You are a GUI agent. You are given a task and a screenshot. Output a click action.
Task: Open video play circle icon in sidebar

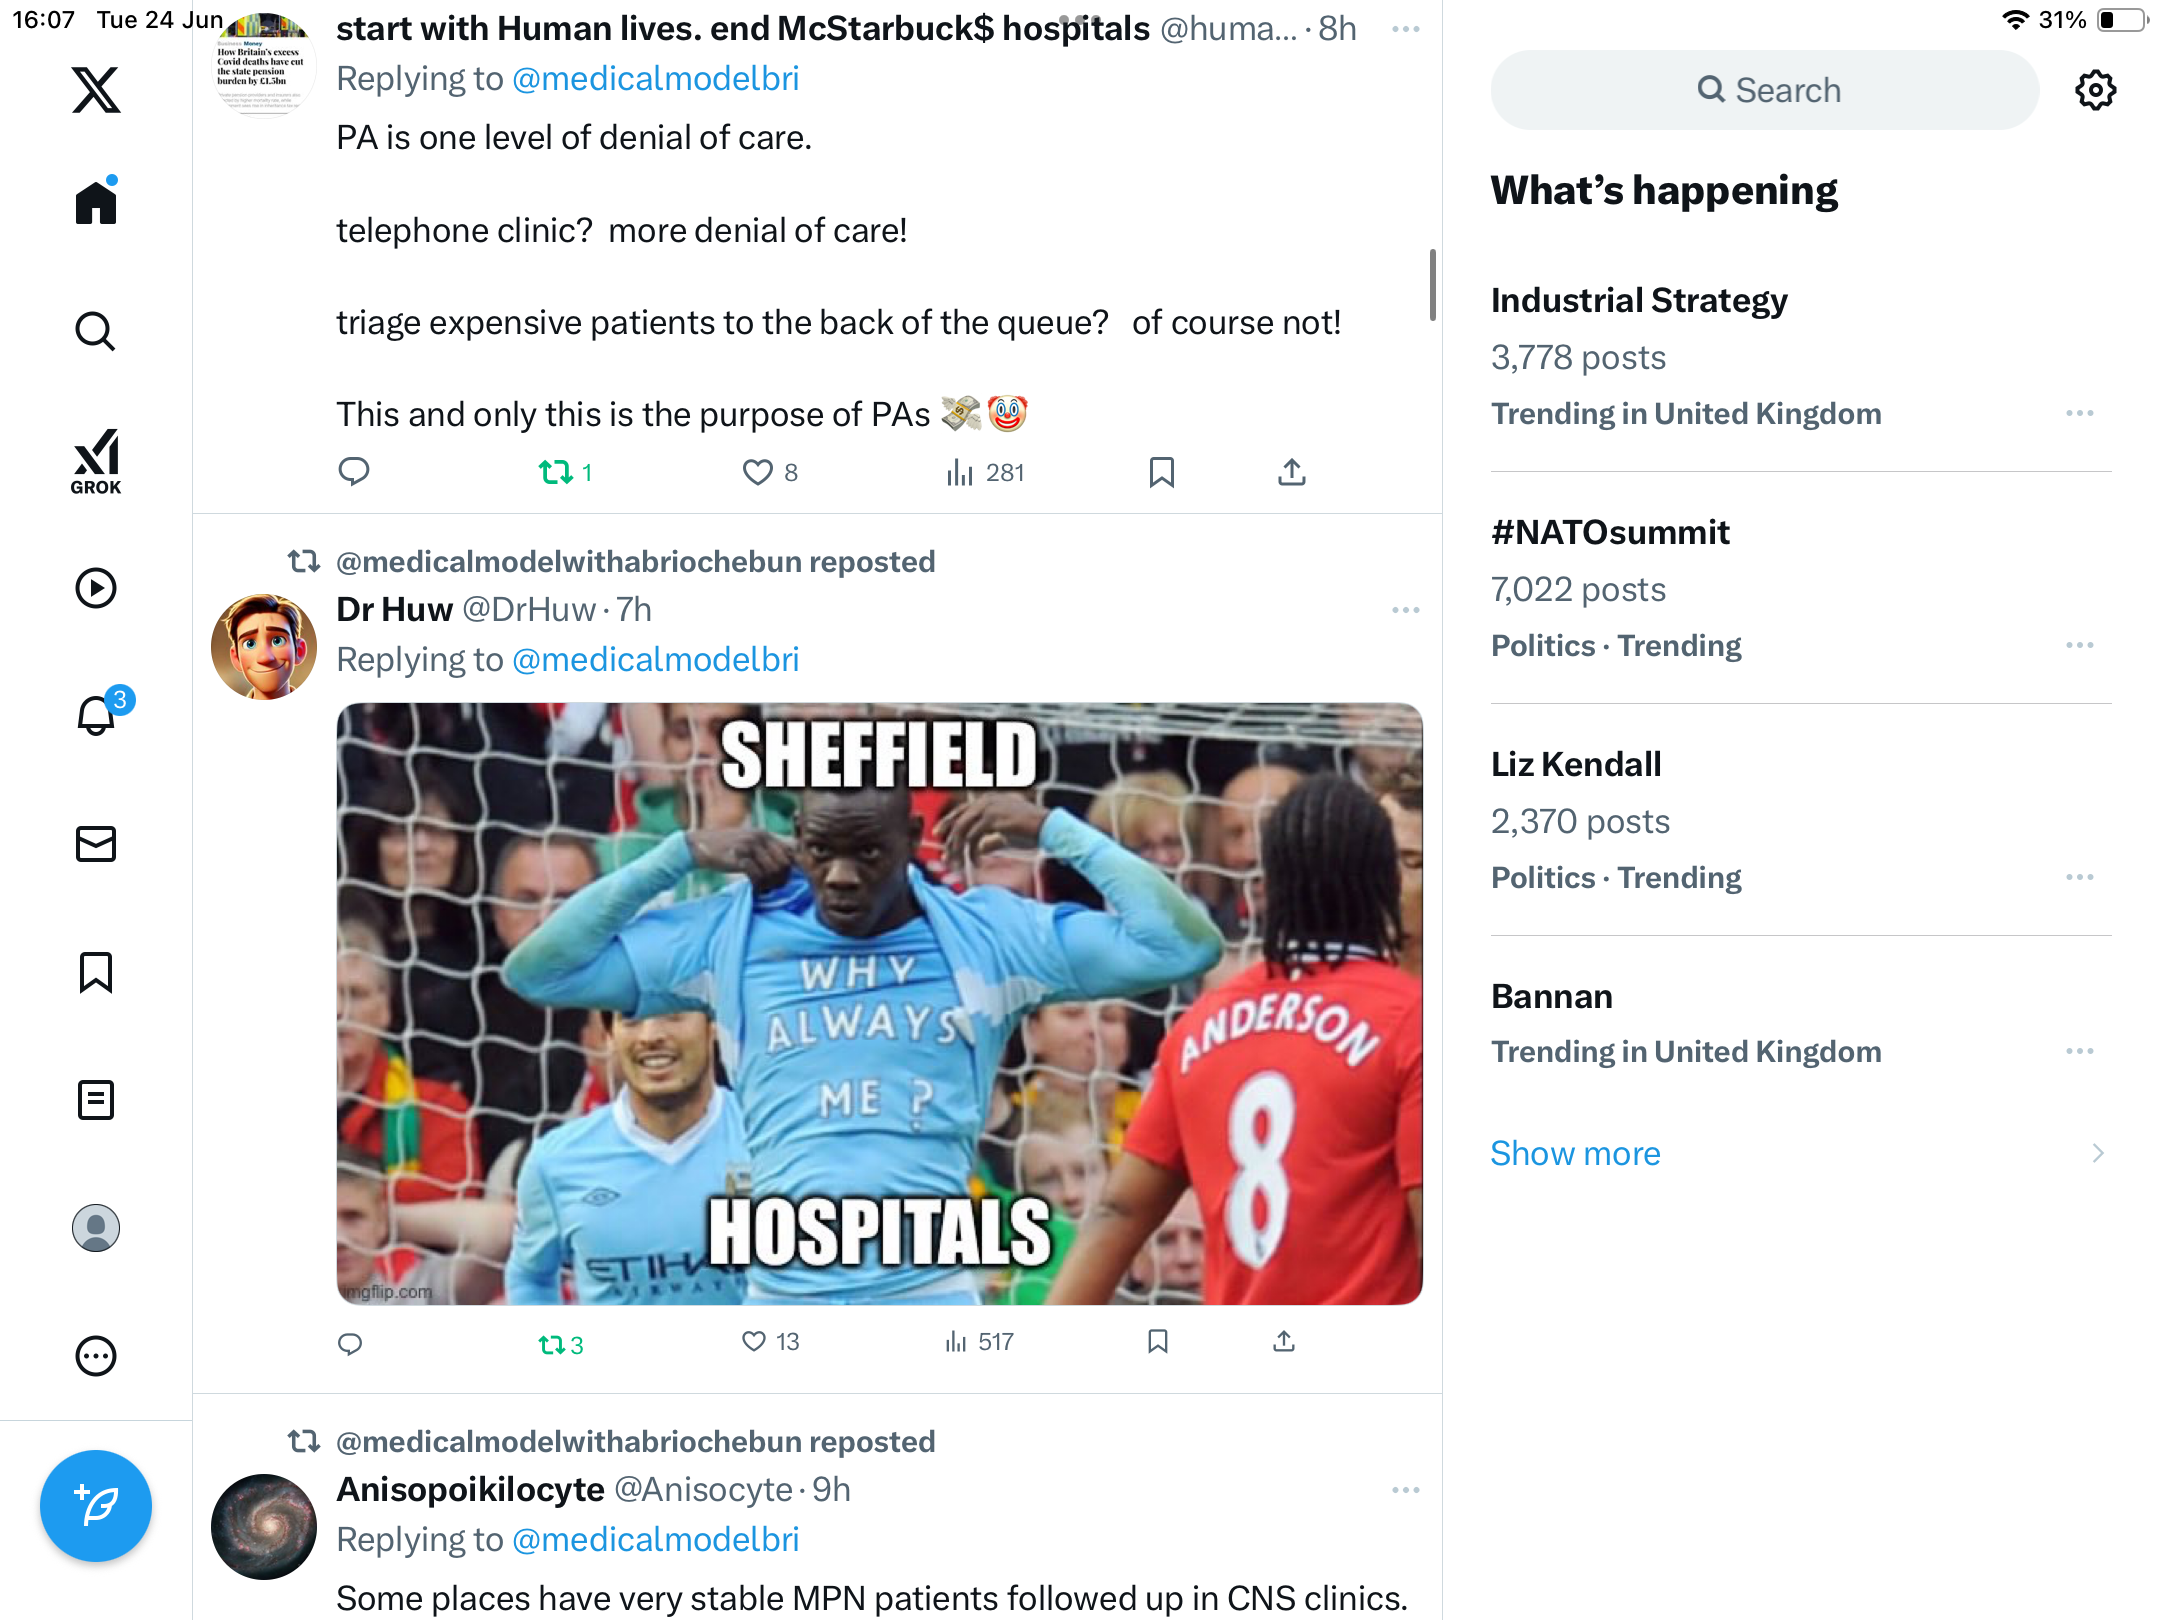pos(96,588)
